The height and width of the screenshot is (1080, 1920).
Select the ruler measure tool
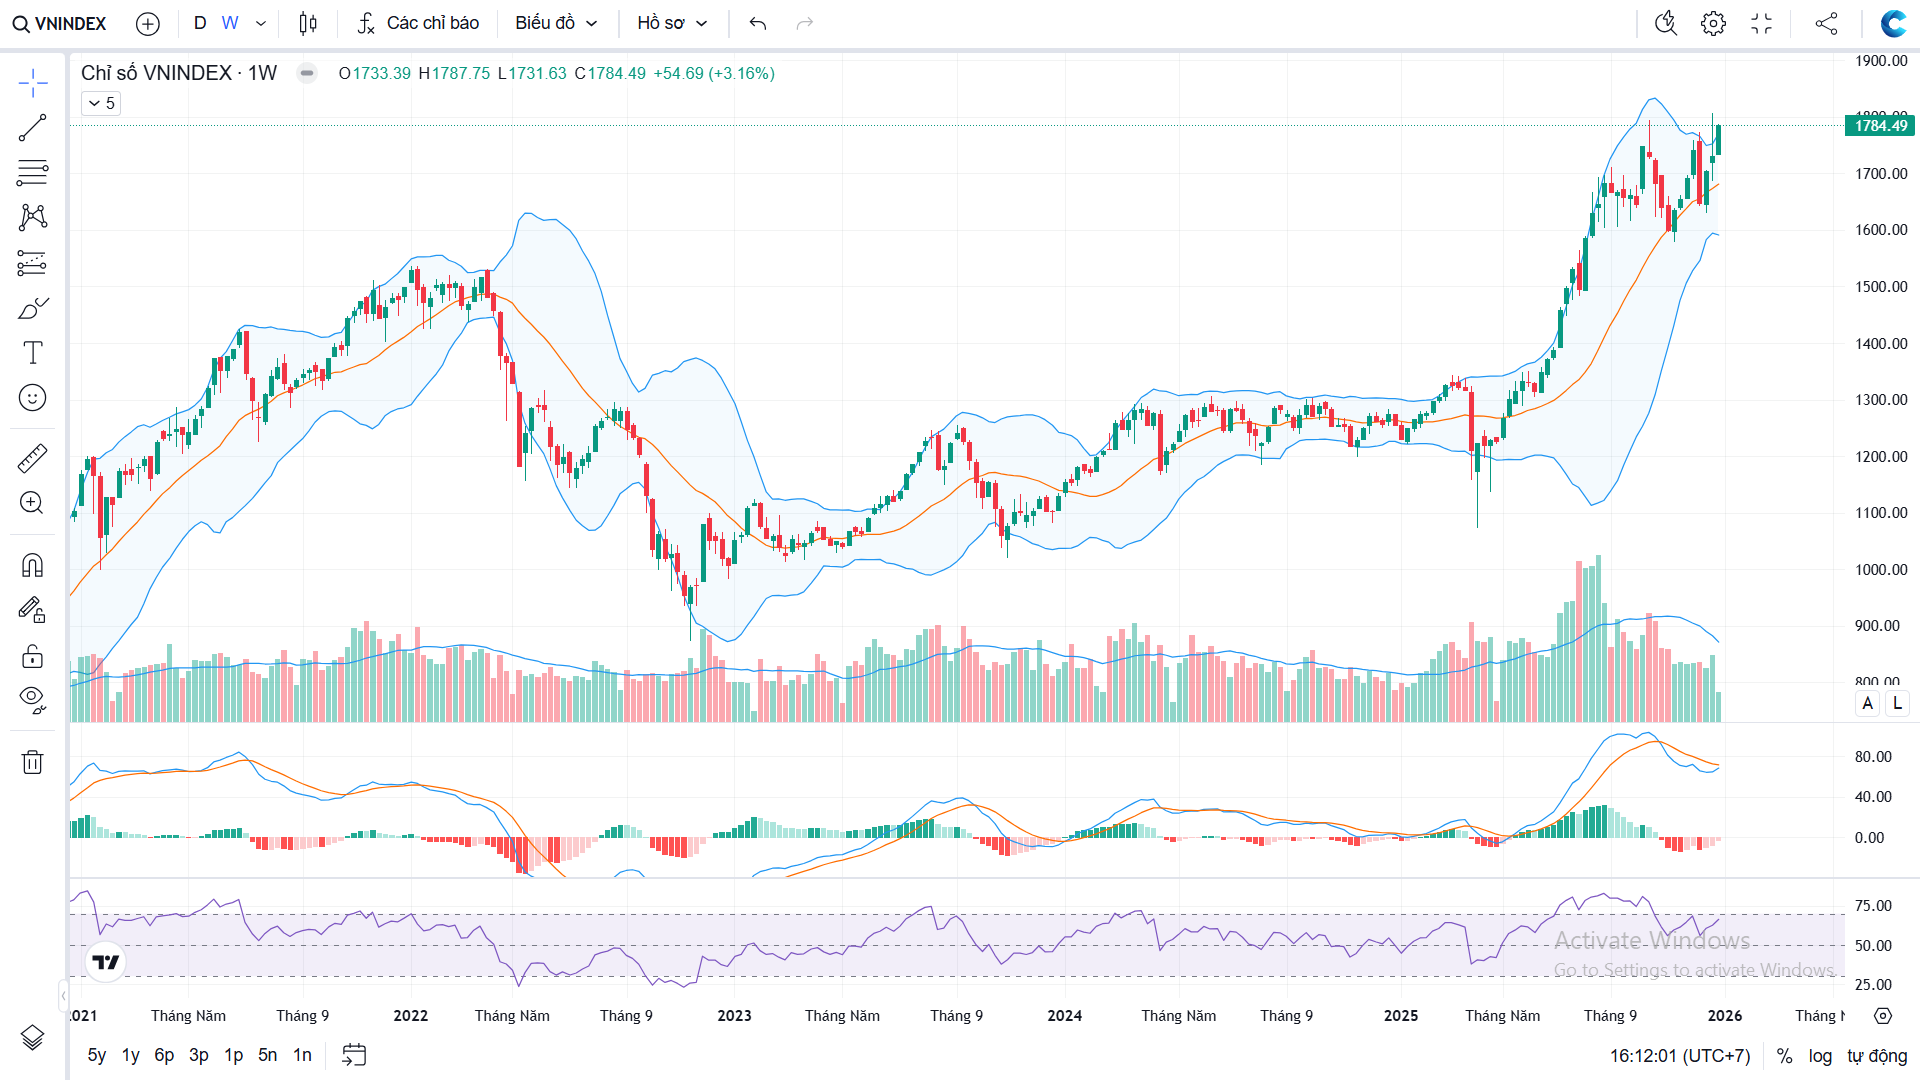[x=32, y=458]
